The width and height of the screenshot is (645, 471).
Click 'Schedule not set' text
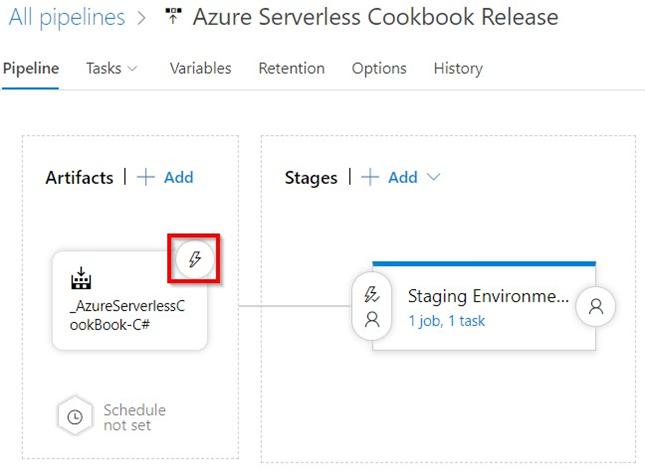click(134, 417)
